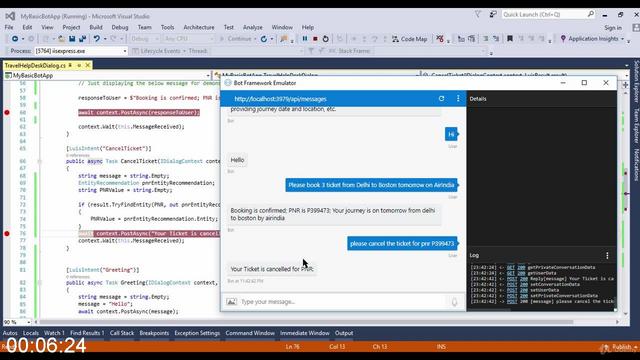Collapse the Greeting method outline
The width and height of the screenshot is (640, 360).
pos(40,282)
